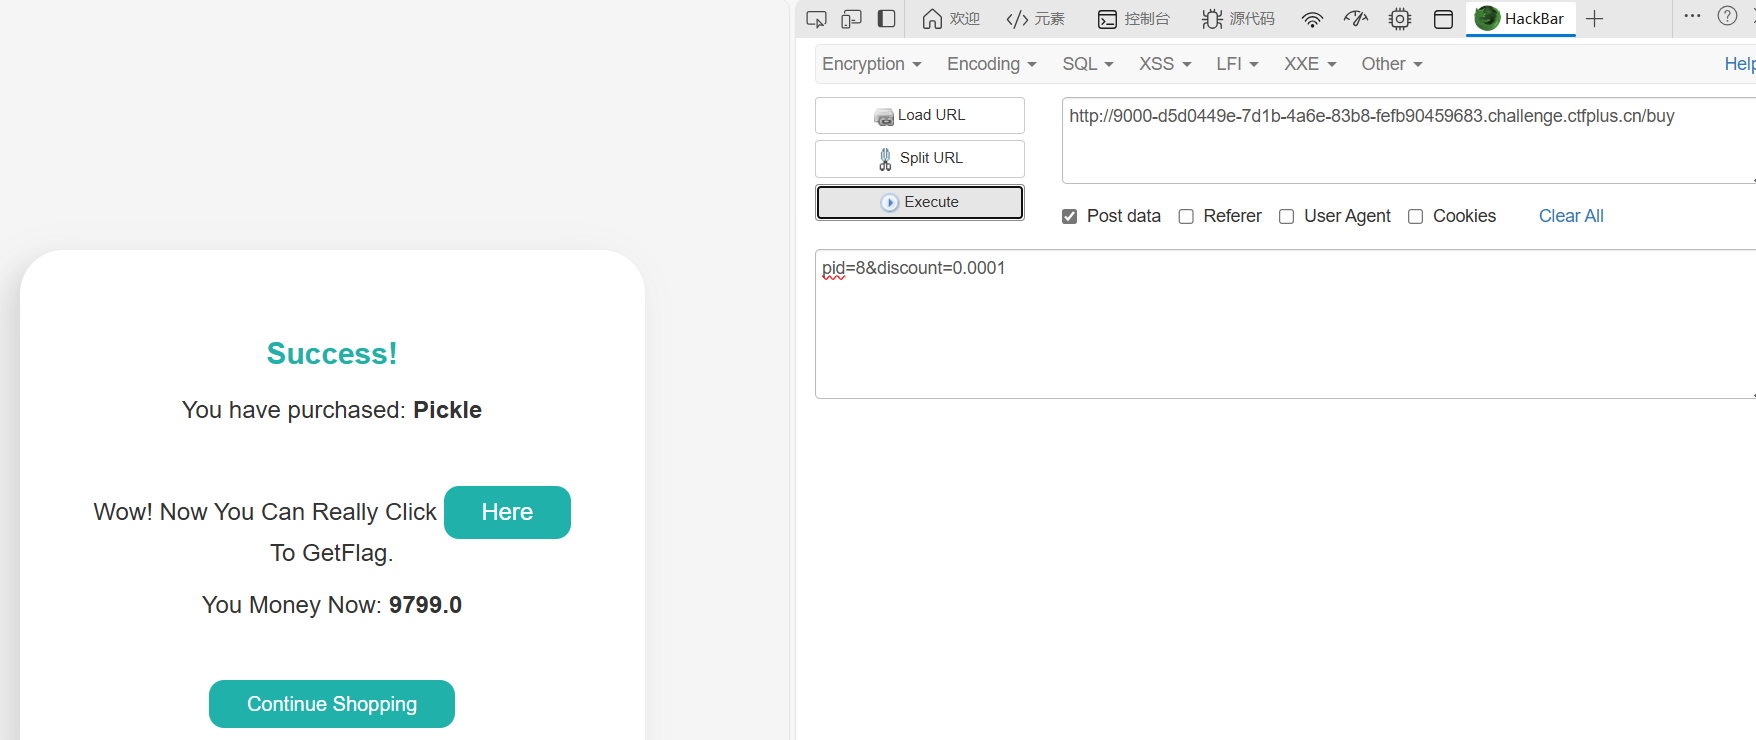Click the Here button to get flag

coord(507,512)
